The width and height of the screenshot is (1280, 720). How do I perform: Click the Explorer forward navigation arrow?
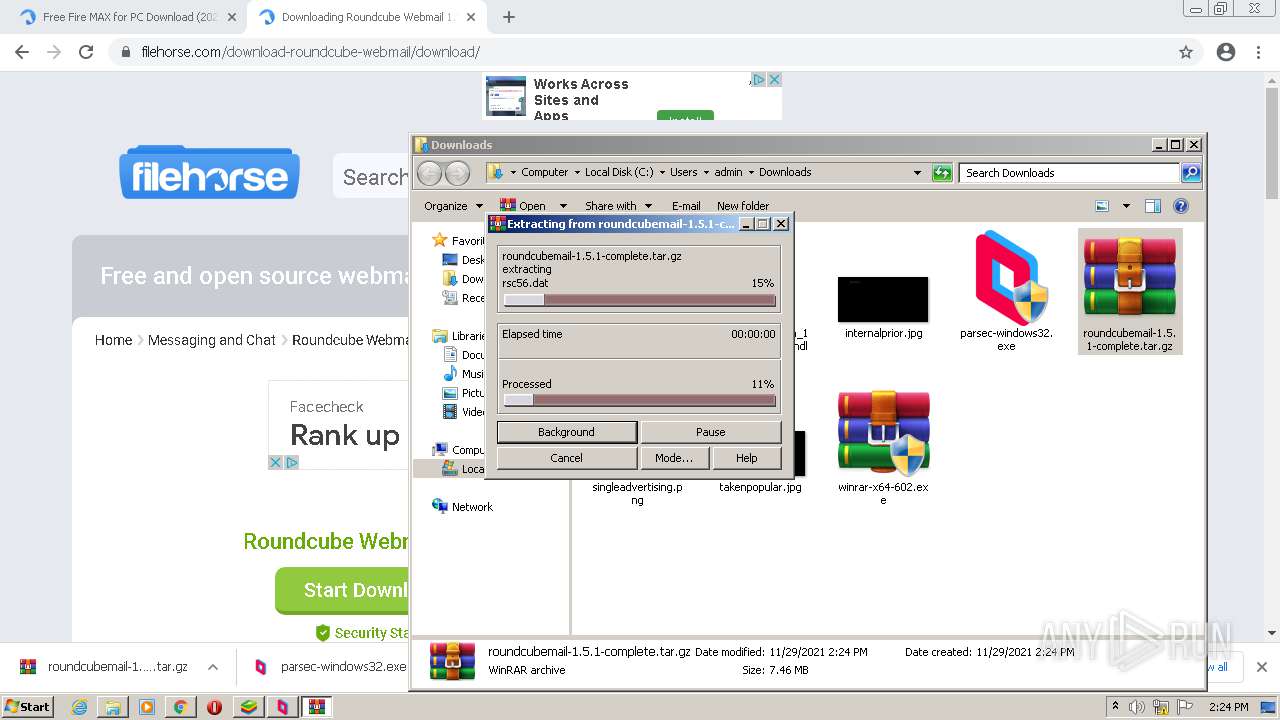pyautogui.click(x=457, y=173)
